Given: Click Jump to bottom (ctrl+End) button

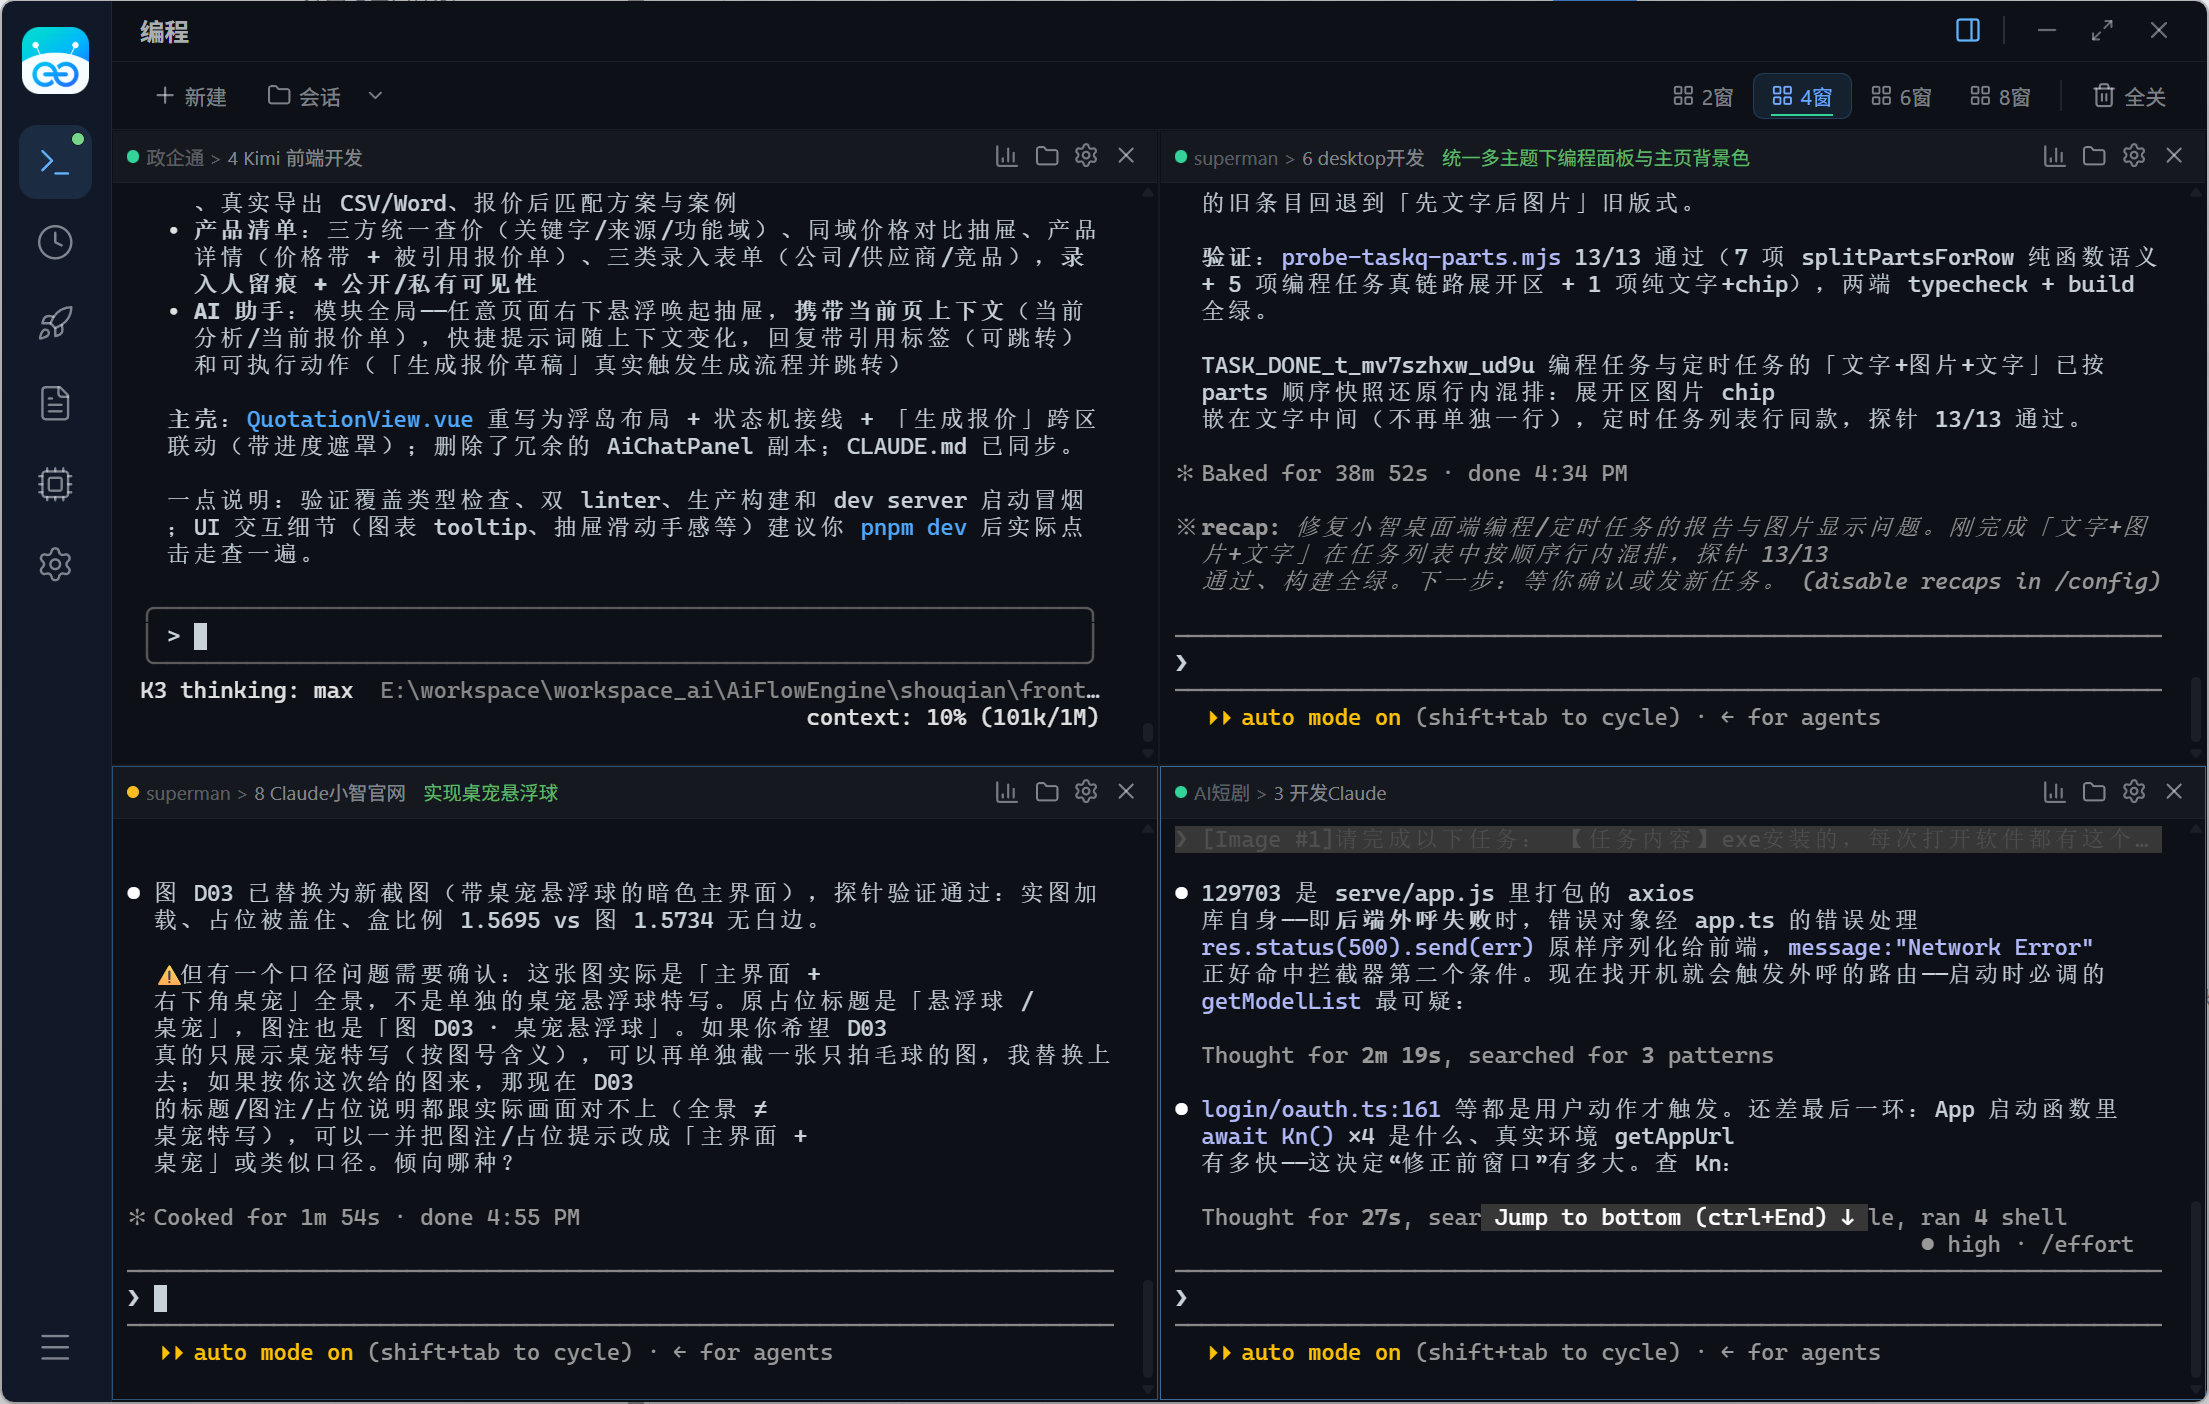Looking at the screenshot, I should [1674, 1217].
